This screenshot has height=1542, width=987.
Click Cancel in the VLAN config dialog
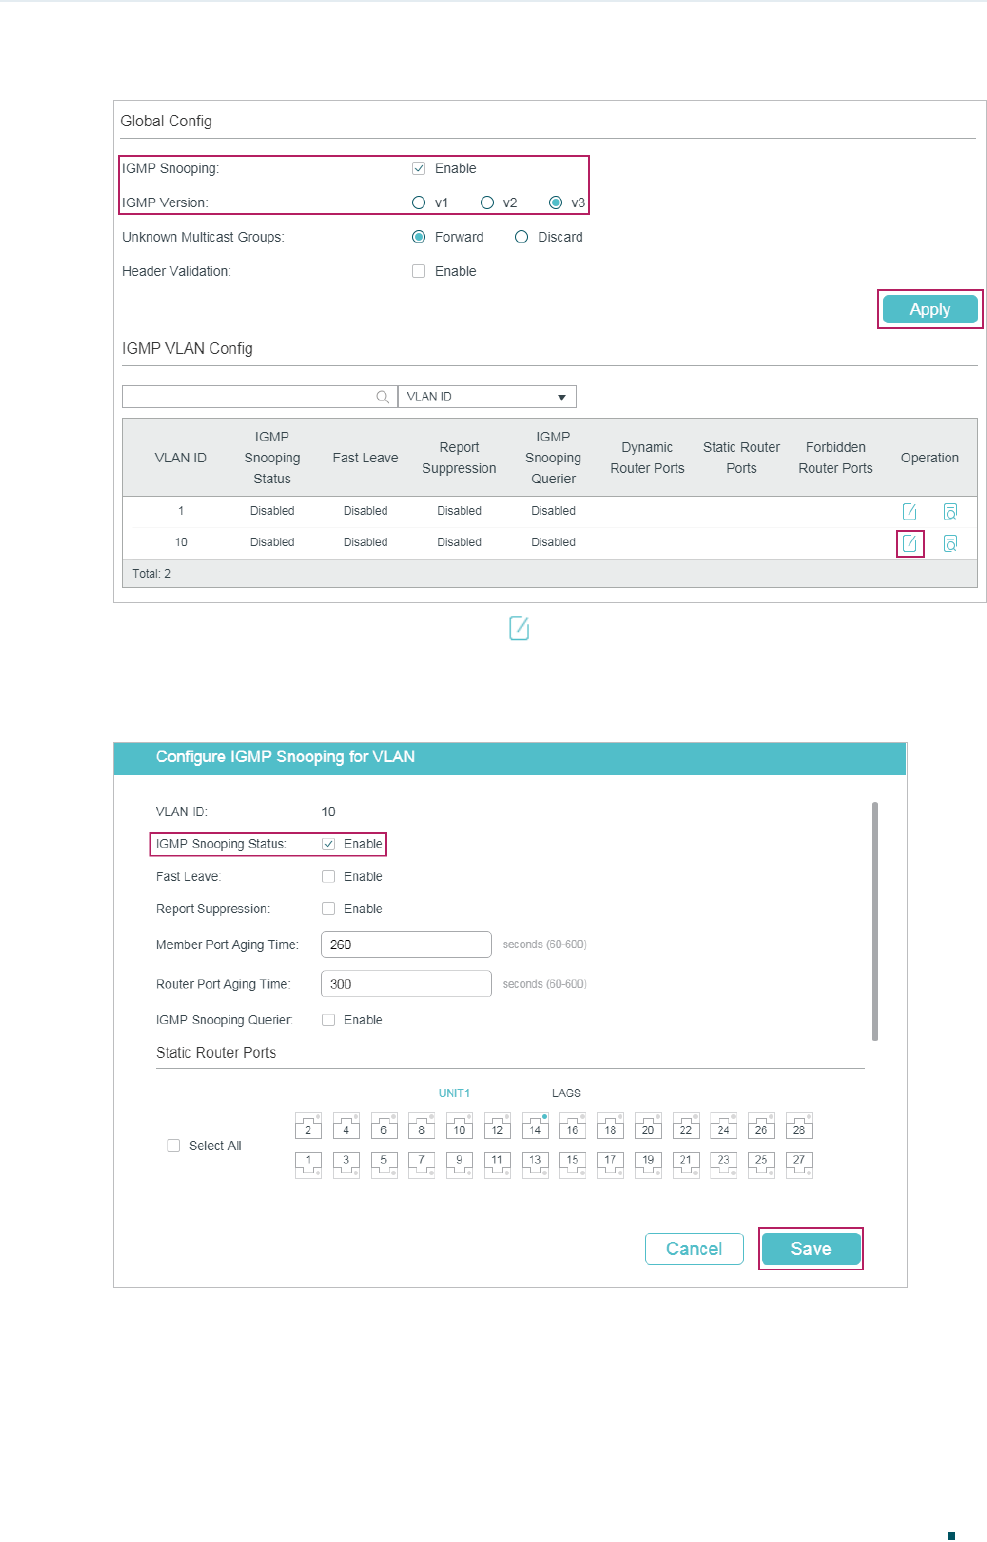coord(694,1249)
